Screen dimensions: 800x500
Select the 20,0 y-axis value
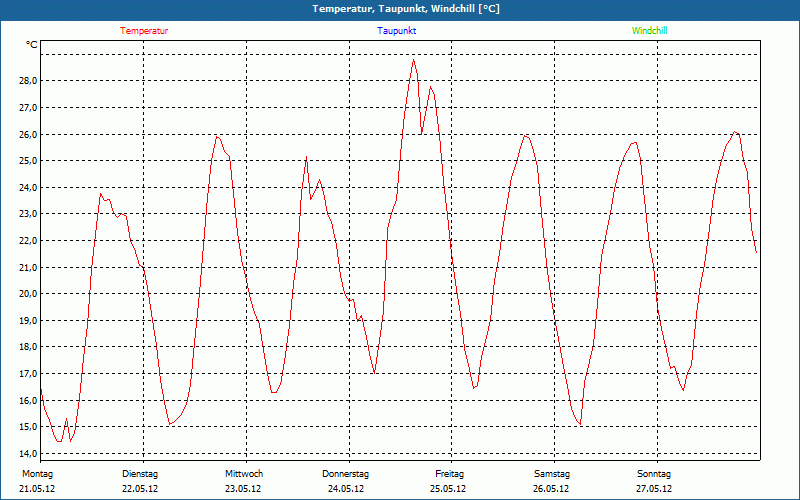click(28, 294)
